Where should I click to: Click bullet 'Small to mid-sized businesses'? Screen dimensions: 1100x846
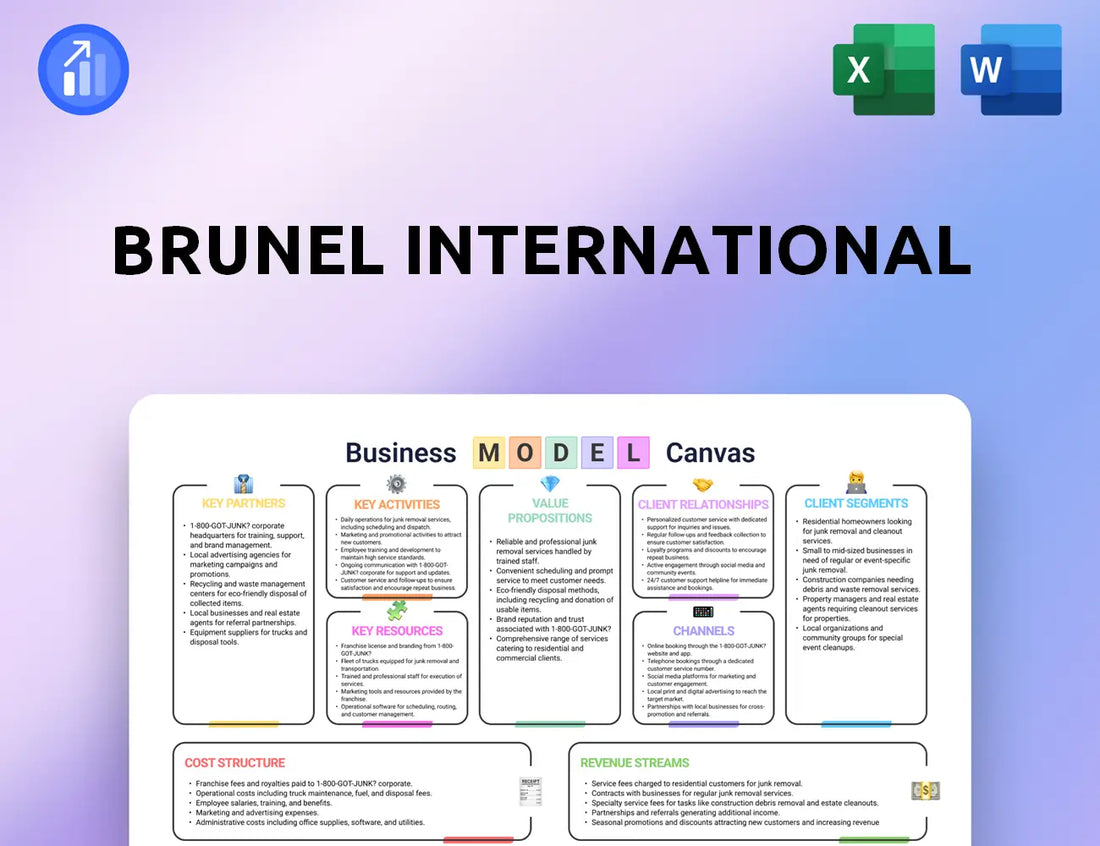coord(856,560)
